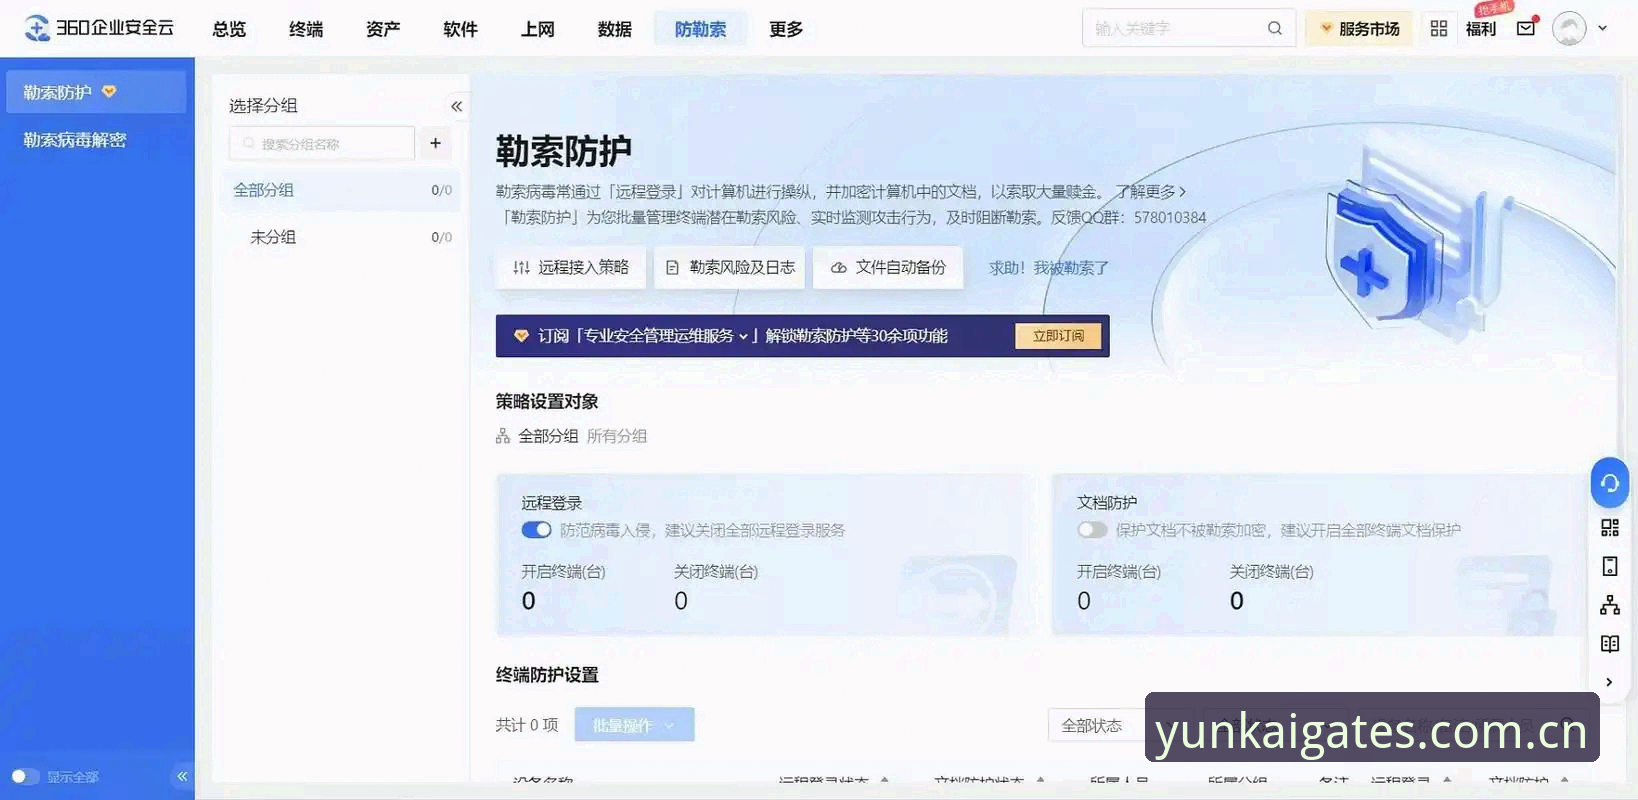Click the organization tree icon on right rail
The height and width of the screenshot is (800, 1638).
click(1610, 605)
